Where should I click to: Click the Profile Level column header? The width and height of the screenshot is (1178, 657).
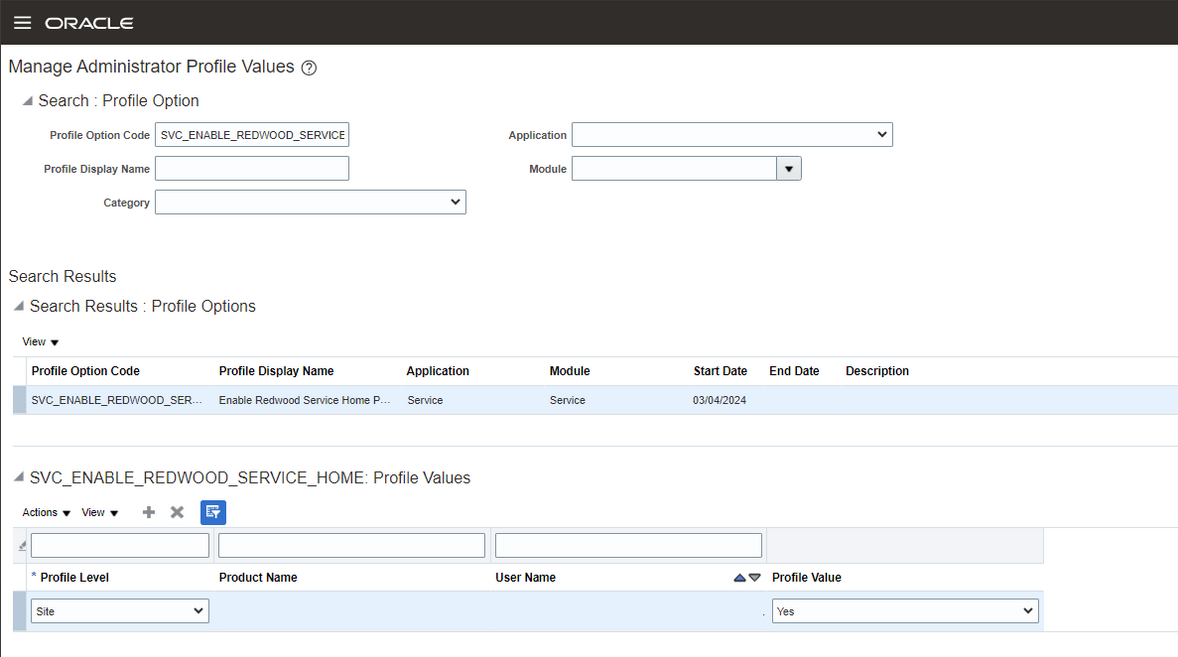click(74, 577)
